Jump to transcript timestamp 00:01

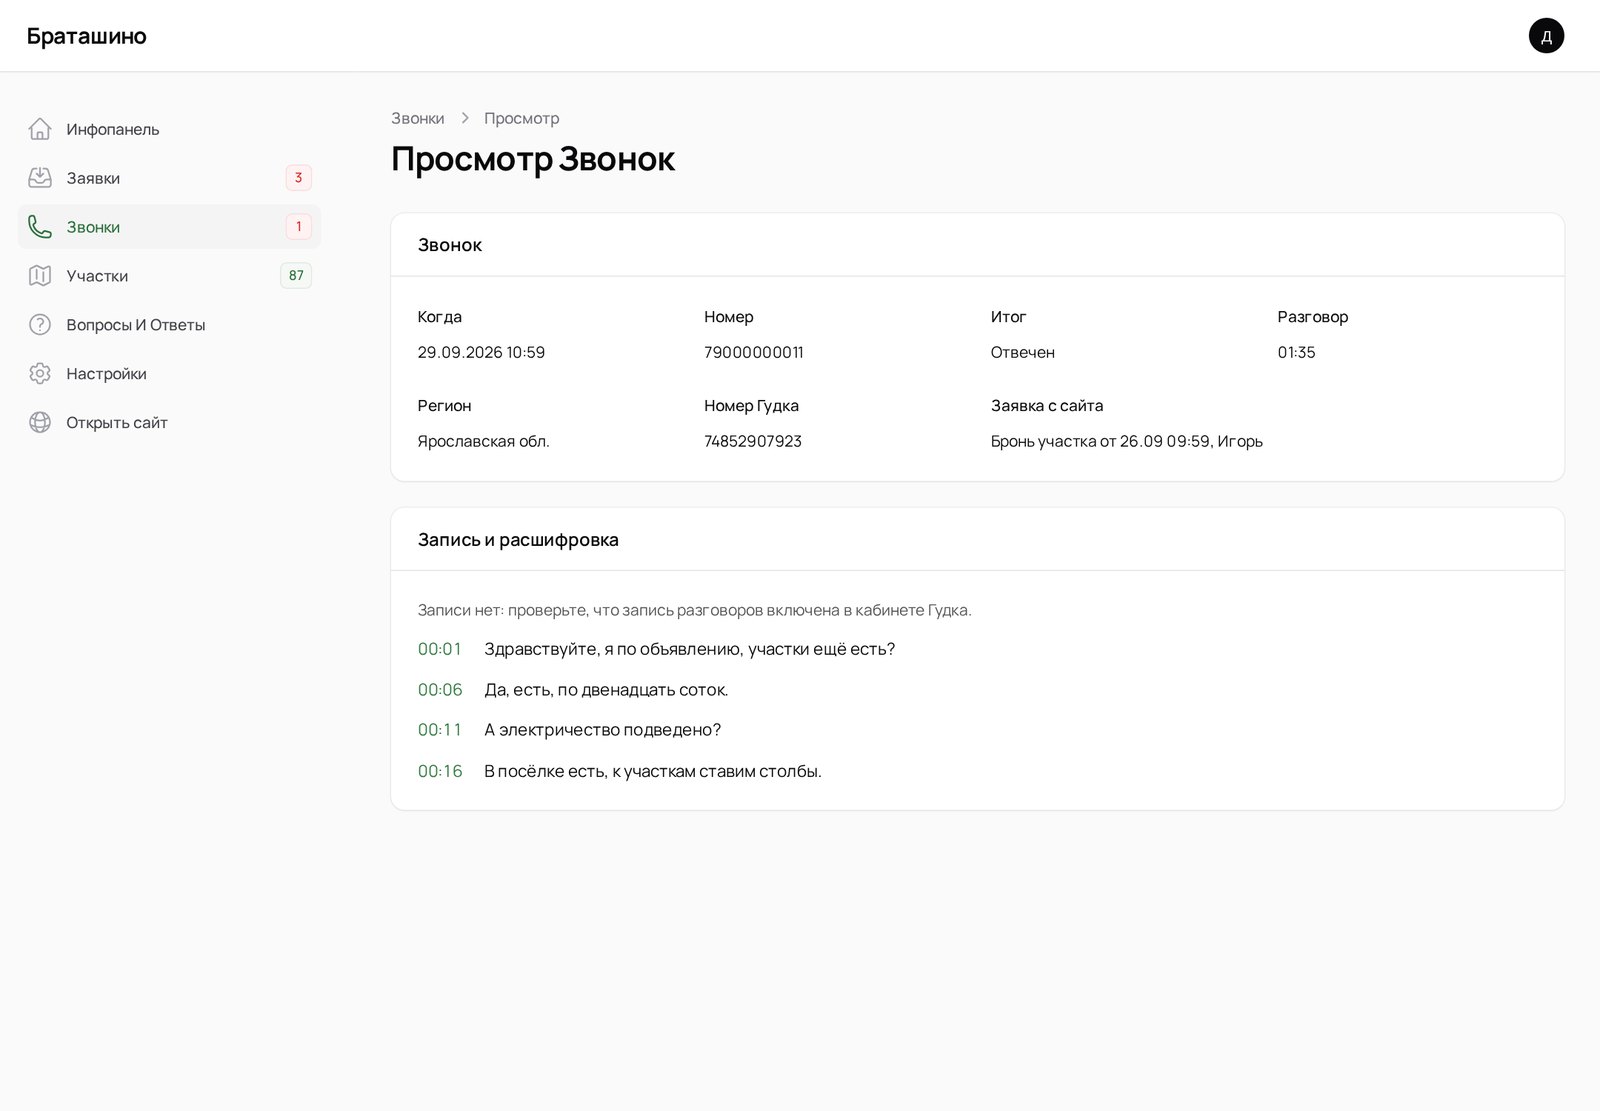click(440, 649)
